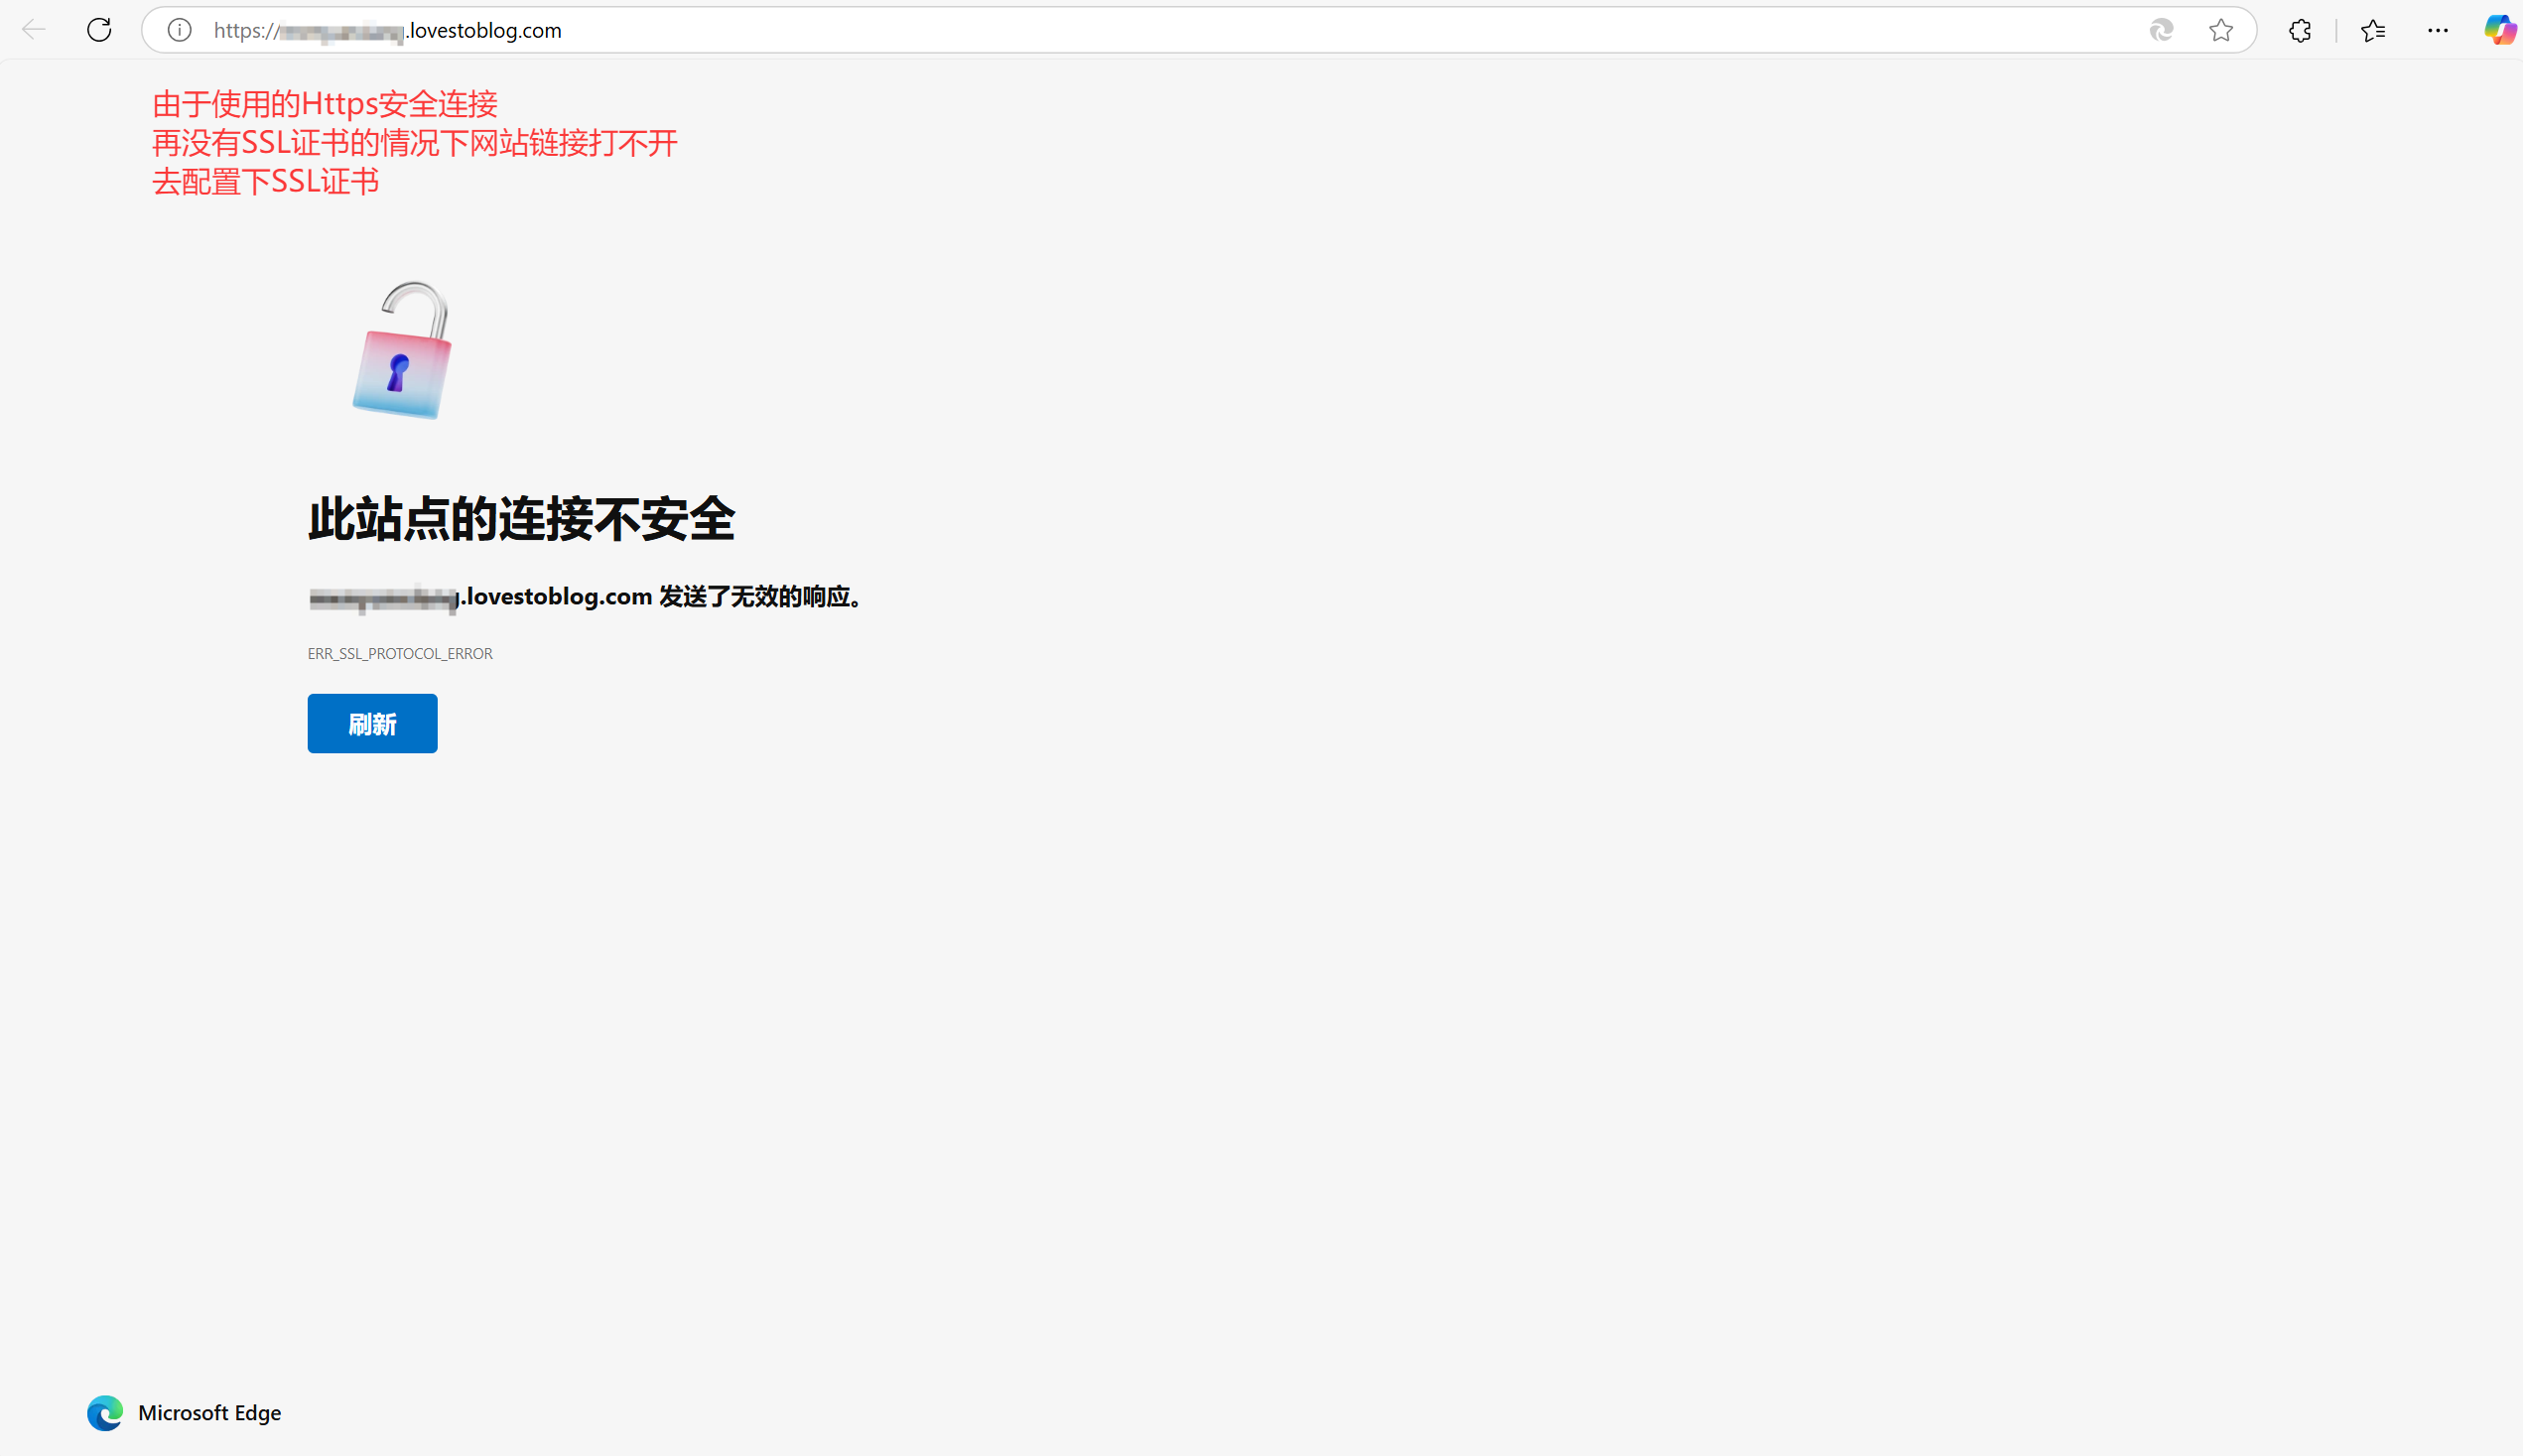Image resolution: width=2523 pixels, height=1456 pixels.
Task: View site information via the info icon
Action: (x=179, y=30)
